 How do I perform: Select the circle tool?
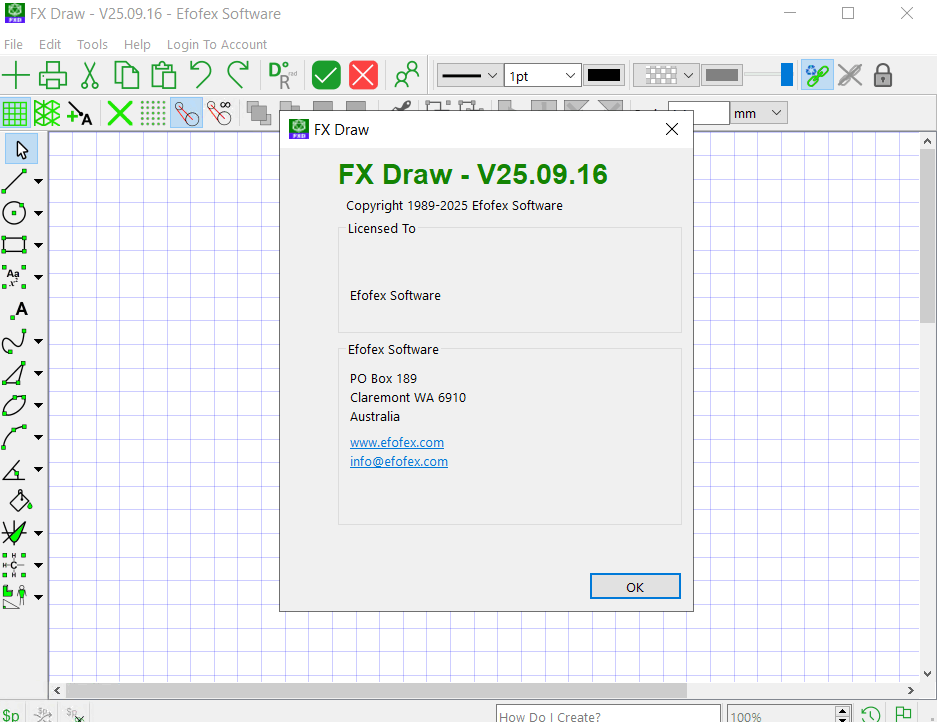[14, 213]
